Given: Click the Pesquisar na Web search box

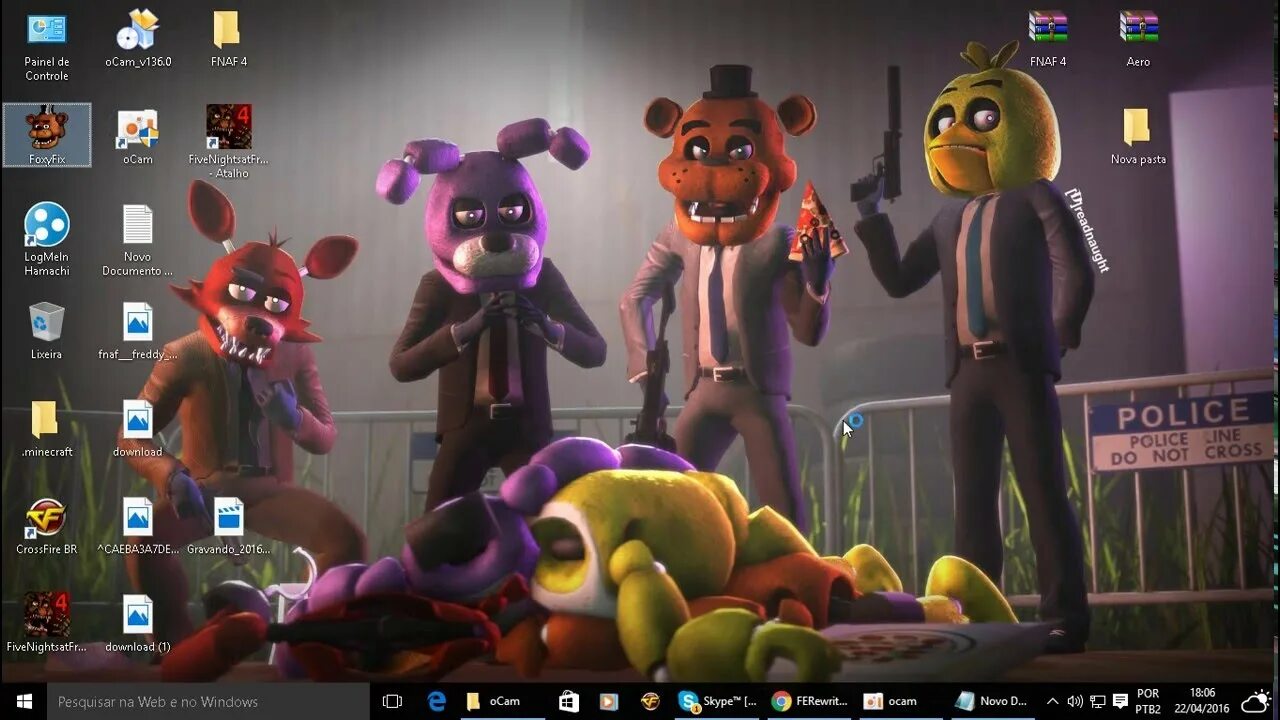Looking at the screenshot, I should tap(209, 701).
